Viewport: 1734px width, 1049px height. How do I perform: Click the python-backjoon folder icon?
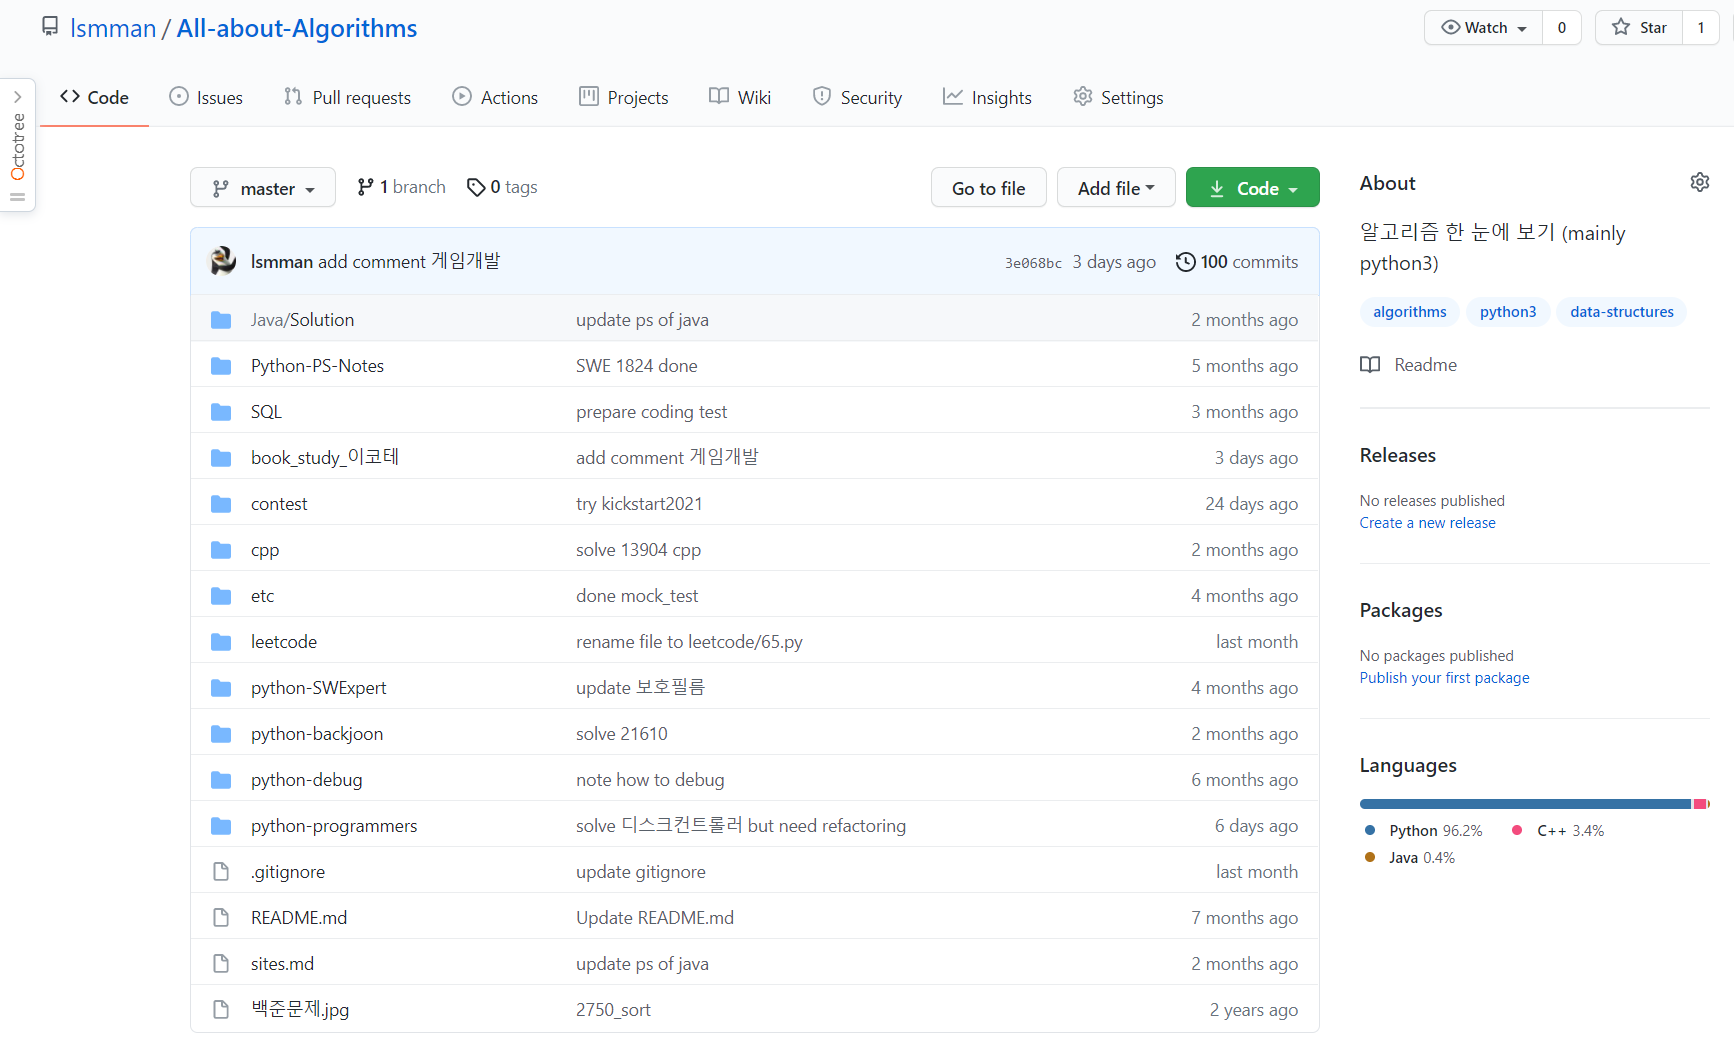tap(221, 734)
